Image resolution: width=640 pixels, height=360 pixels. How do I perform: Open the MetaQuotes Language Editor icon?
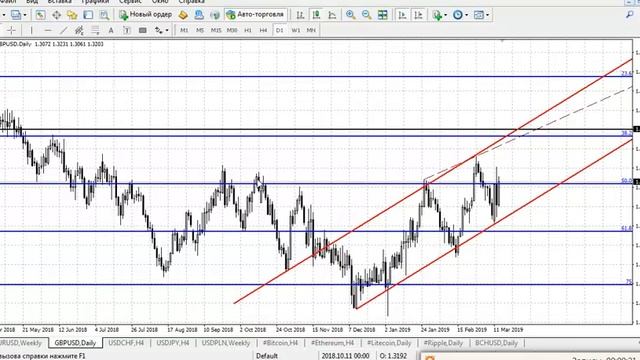point(183,15)
